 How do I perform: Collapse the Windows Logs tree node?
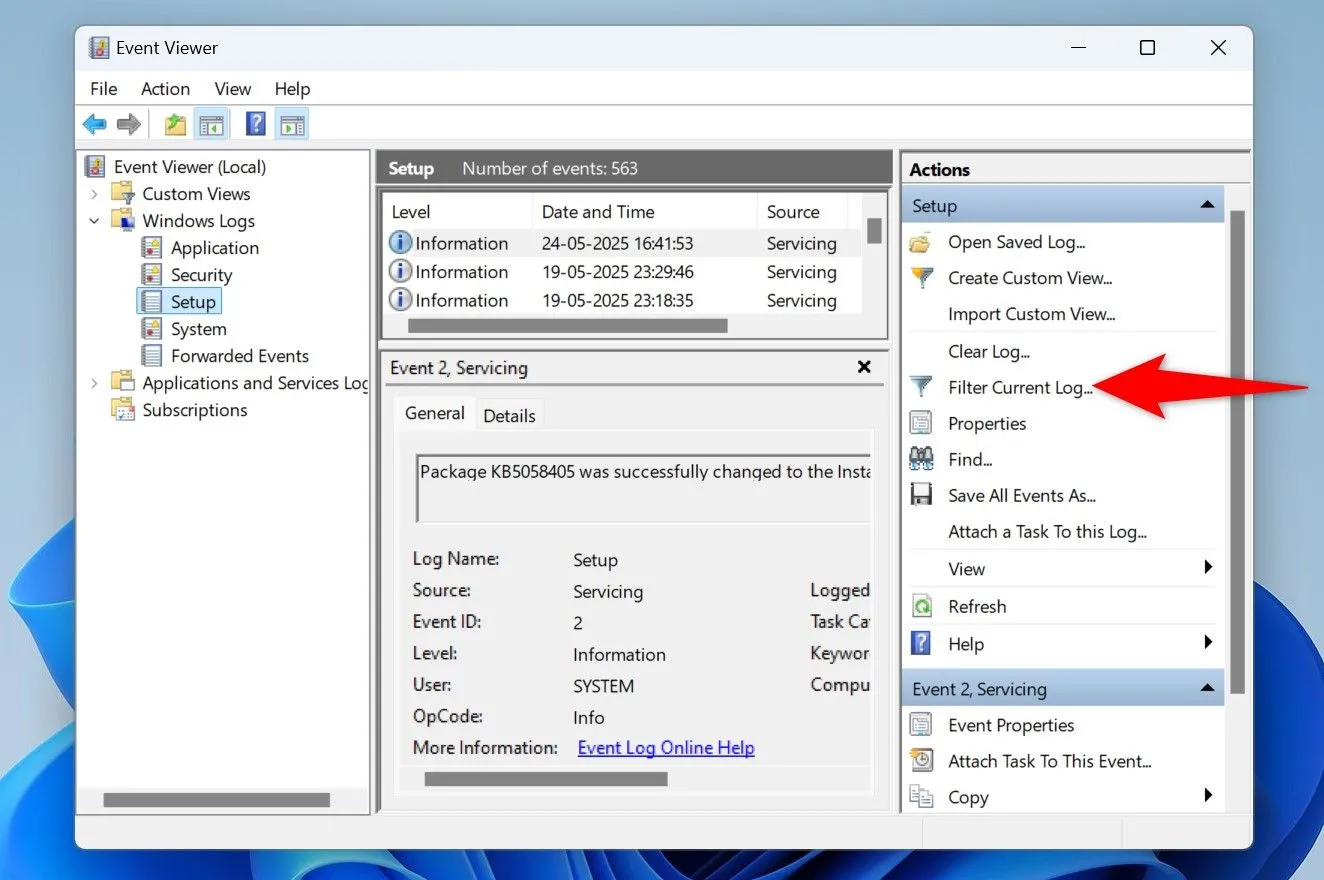[94, 220]
